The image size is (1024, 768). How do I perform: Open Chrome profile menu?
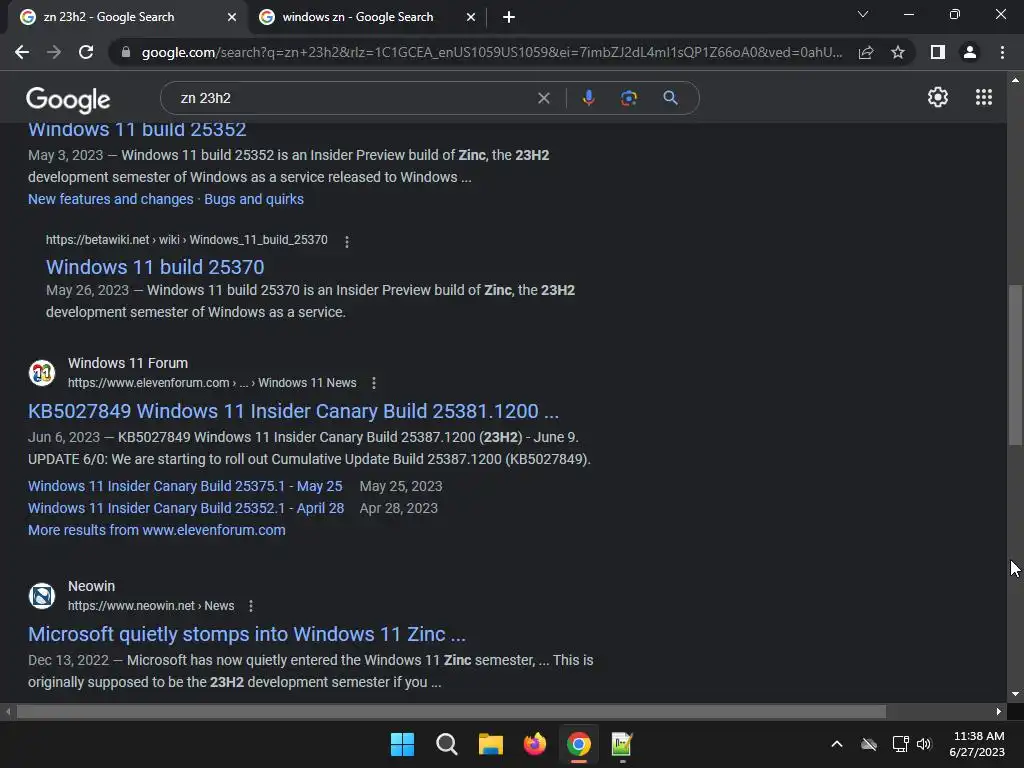[x=970, y=52]
